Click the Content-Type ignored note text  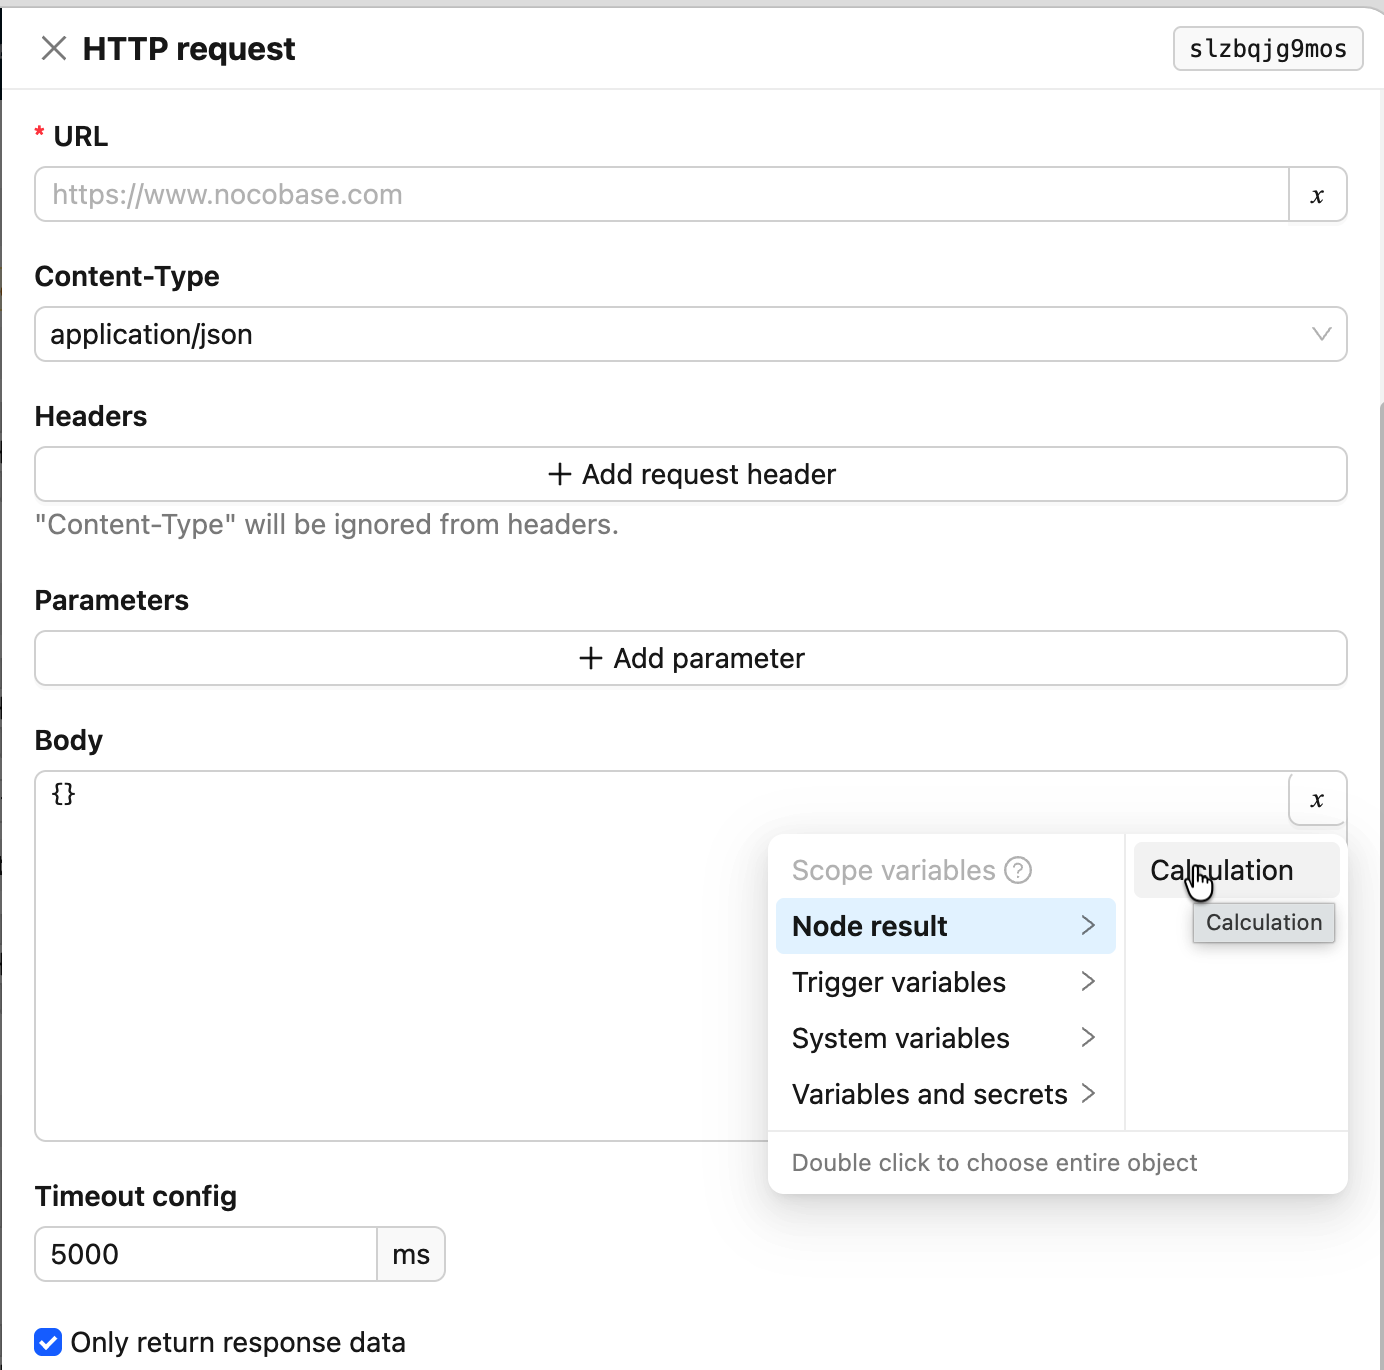pyautogui.click(x=327, y=524)
